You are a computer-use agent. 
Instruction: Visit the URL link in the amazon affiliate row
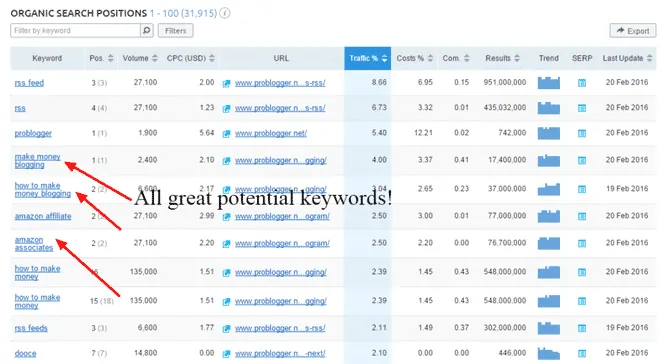(x=282, y=216)
